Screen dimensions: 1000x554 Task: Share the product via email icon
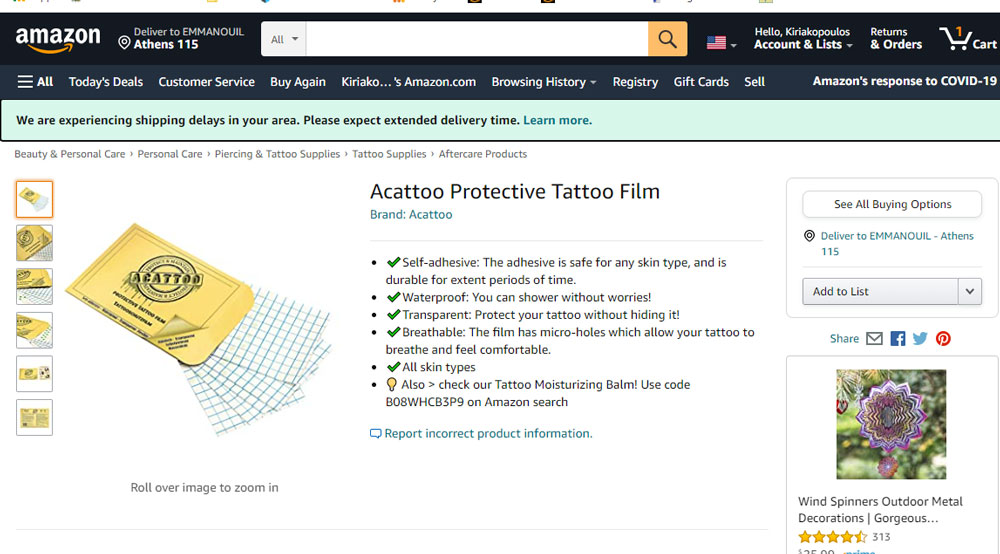[x=874, y=339]
